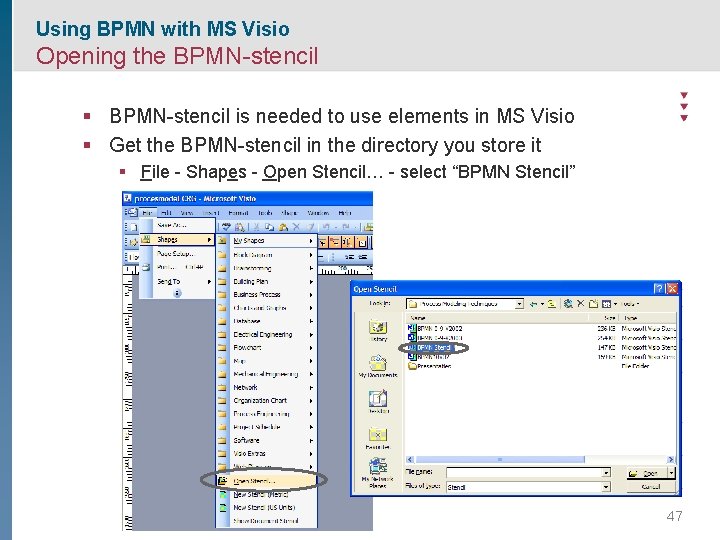Open the Network shapes category
Viewport: 720px width, 540px height.
pos(267,388)
